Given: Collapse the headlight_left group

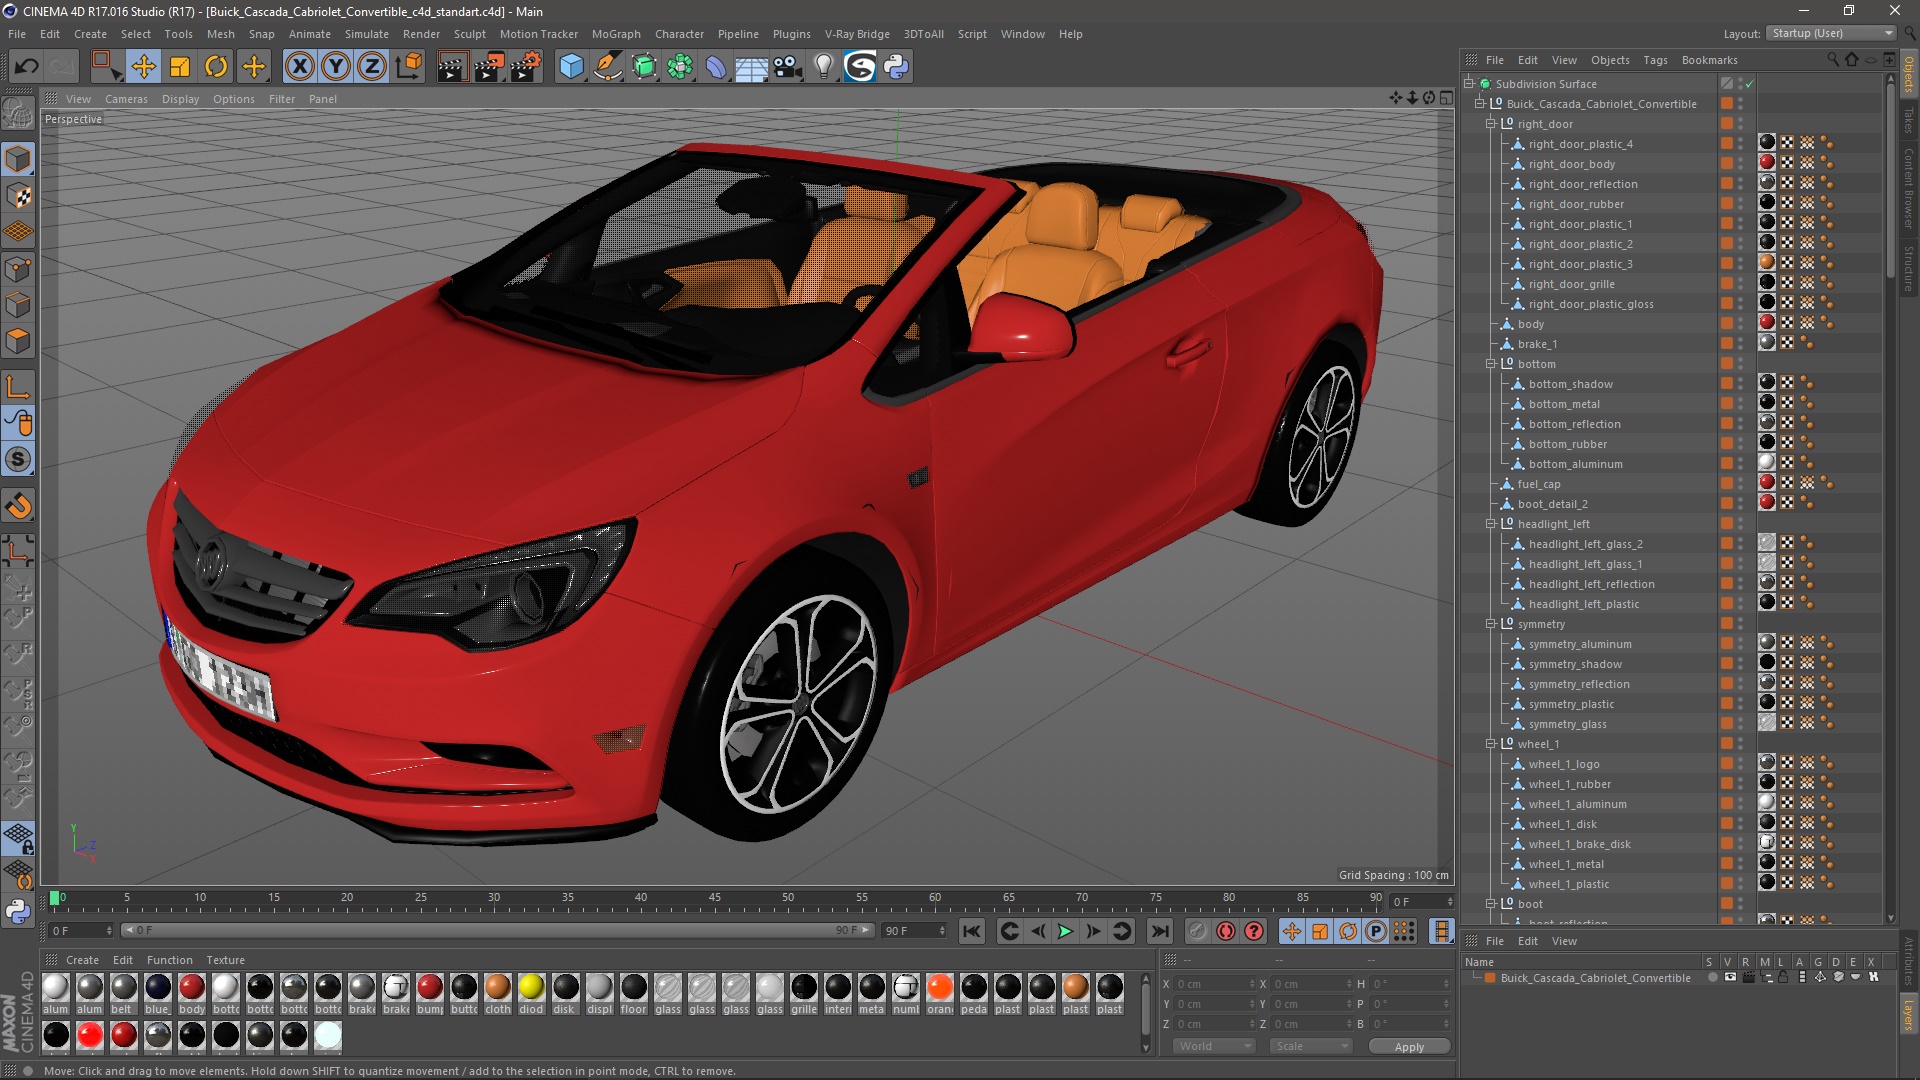Looking at the screenshot, I should (x=1491, y=524).
